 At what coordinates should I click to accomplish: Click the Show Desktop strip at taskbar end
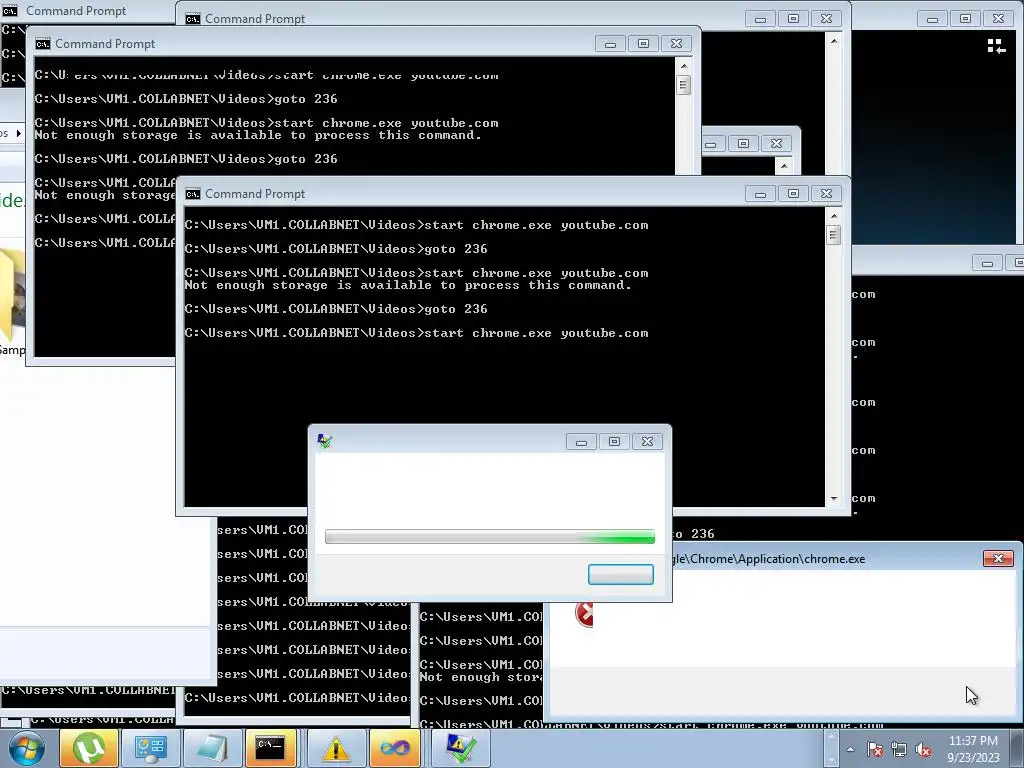(x=1019, y=748)
